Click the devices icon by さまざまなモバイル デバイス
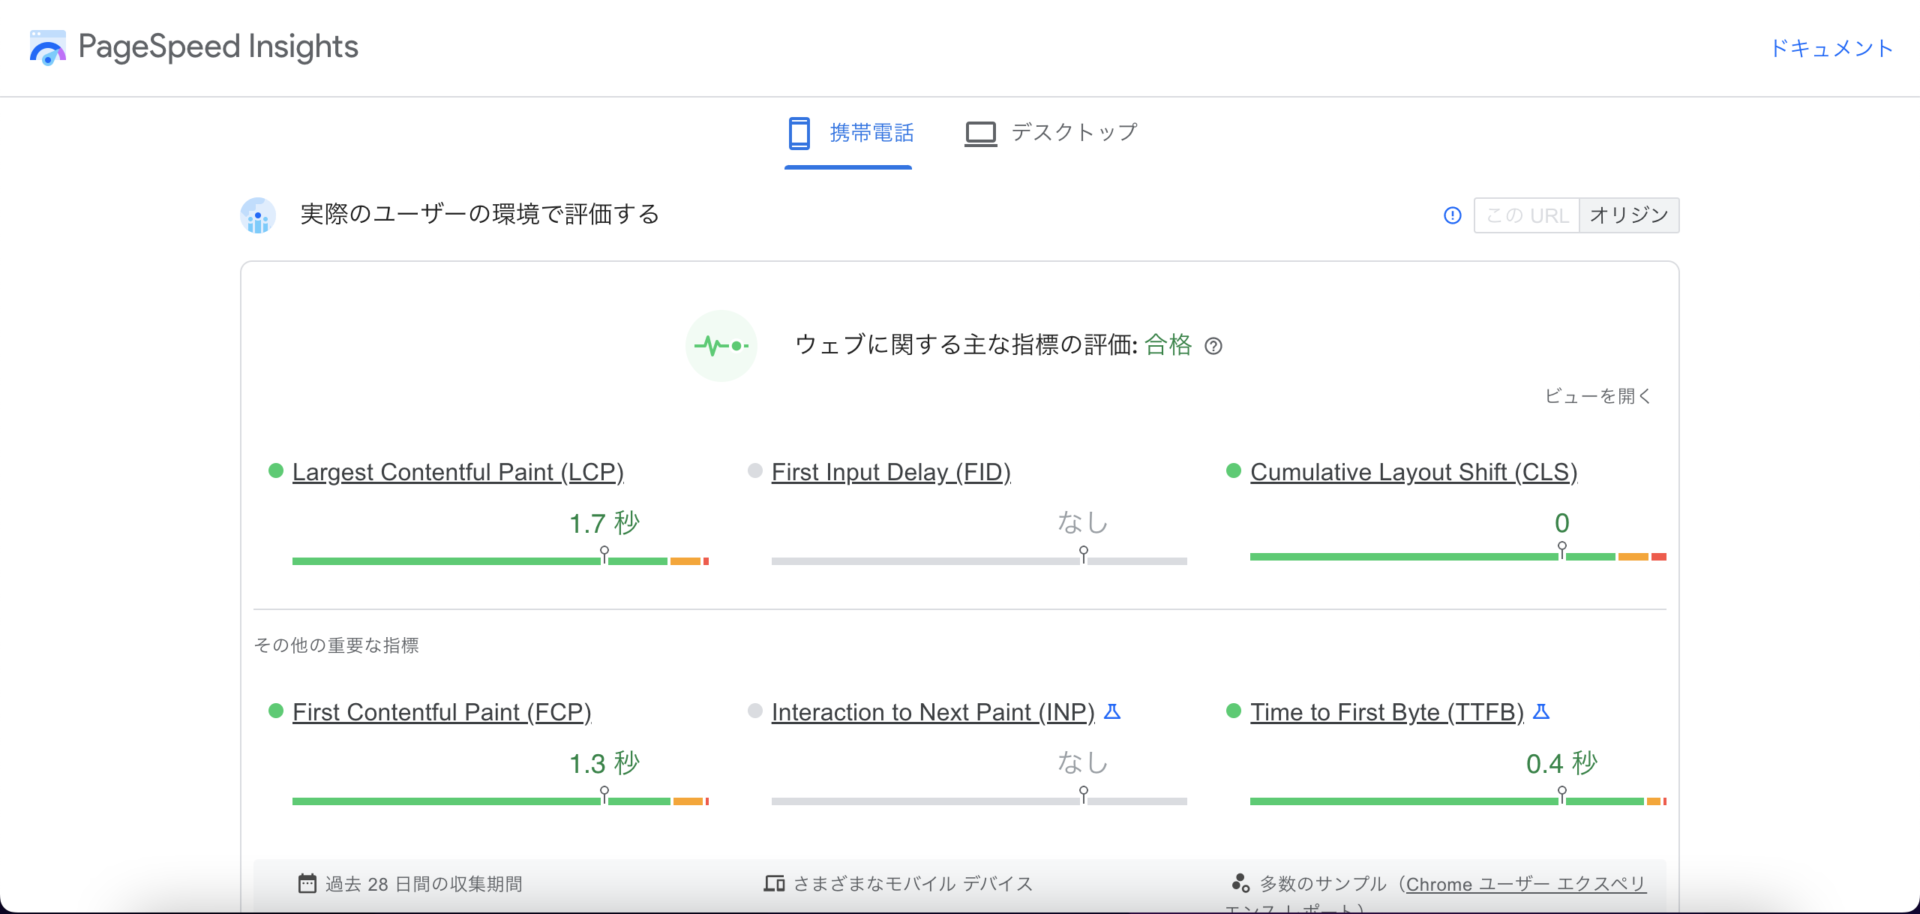The image size is (1920, 914). tap(774, 883)
